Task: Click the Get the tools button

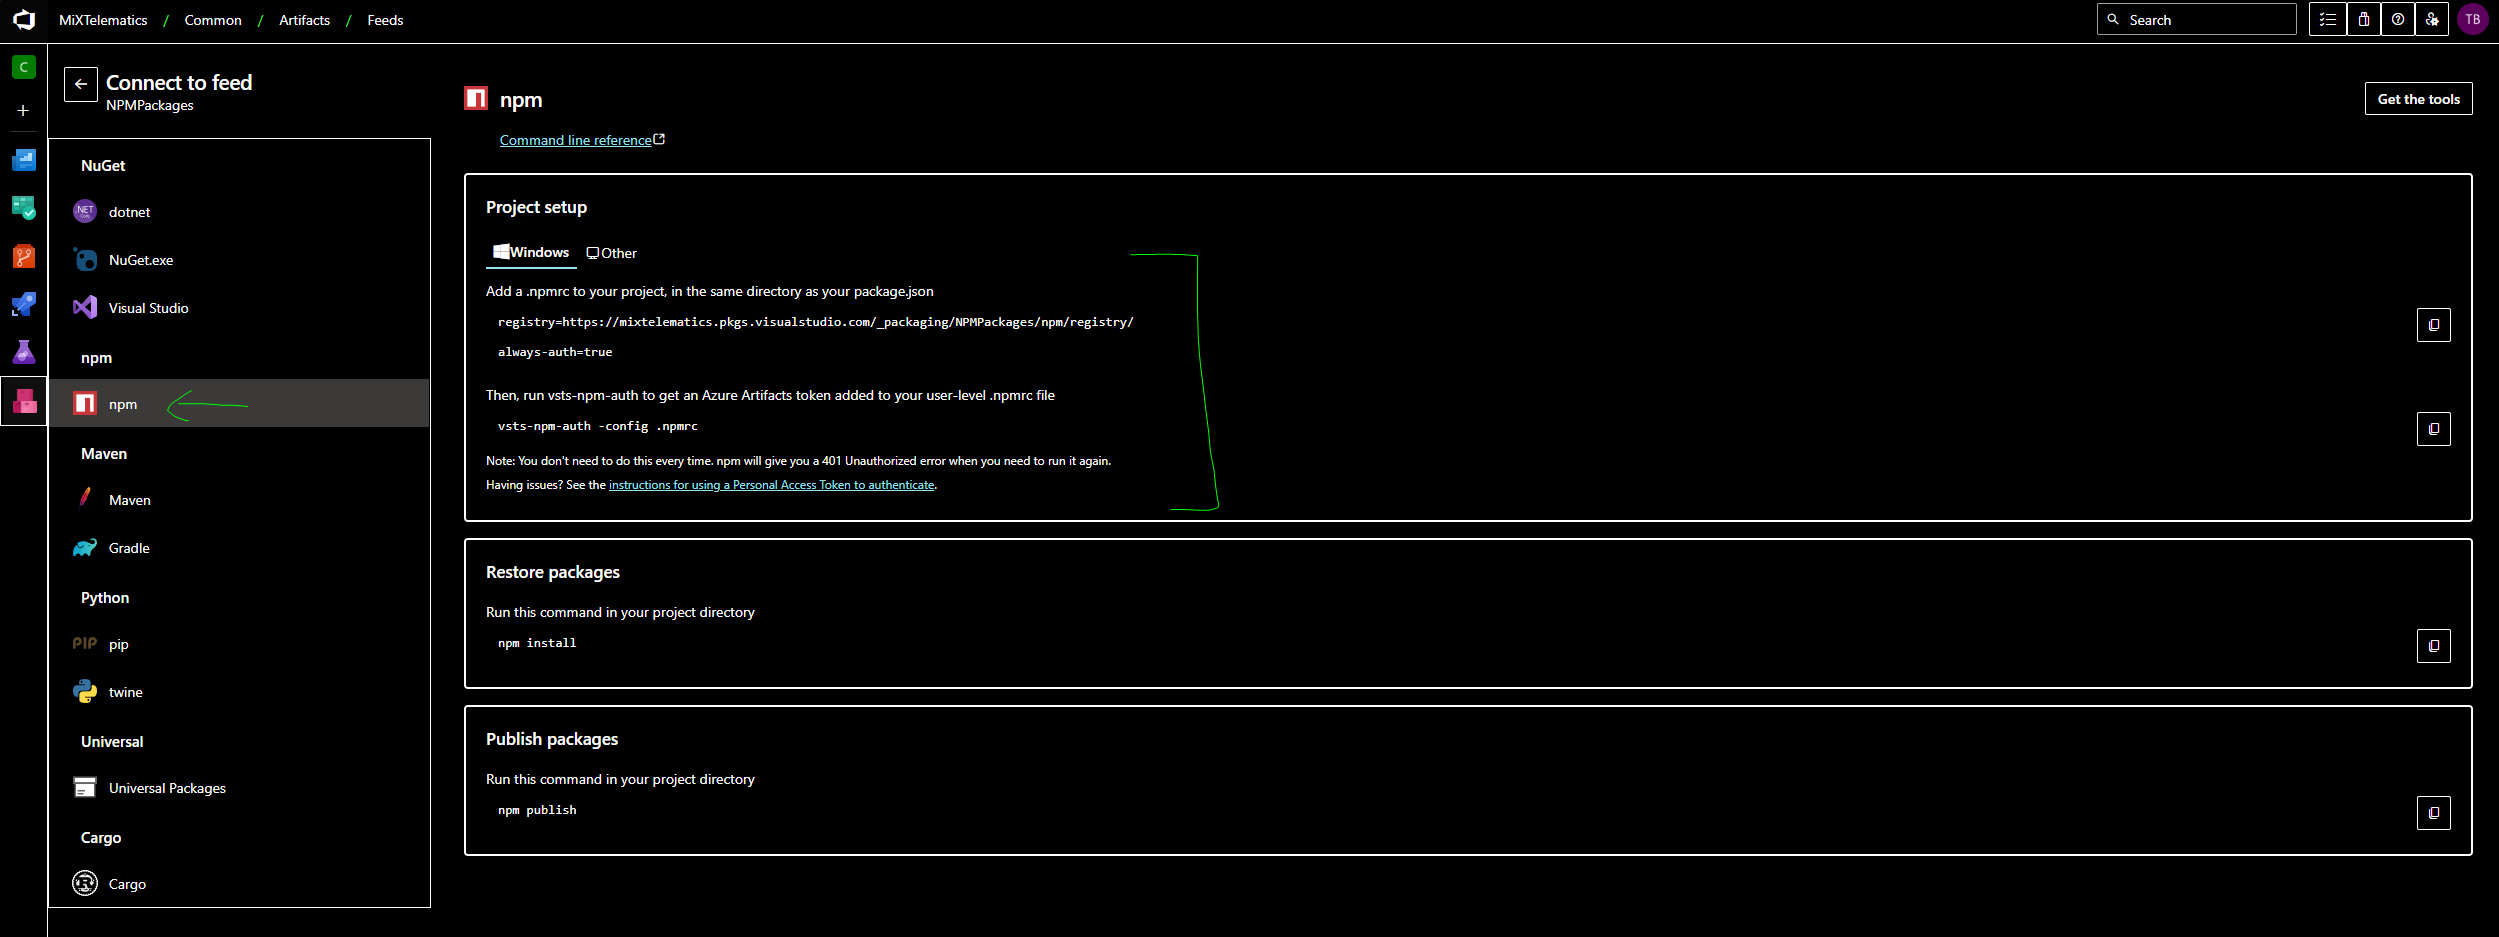Action: pos(2417,99)
